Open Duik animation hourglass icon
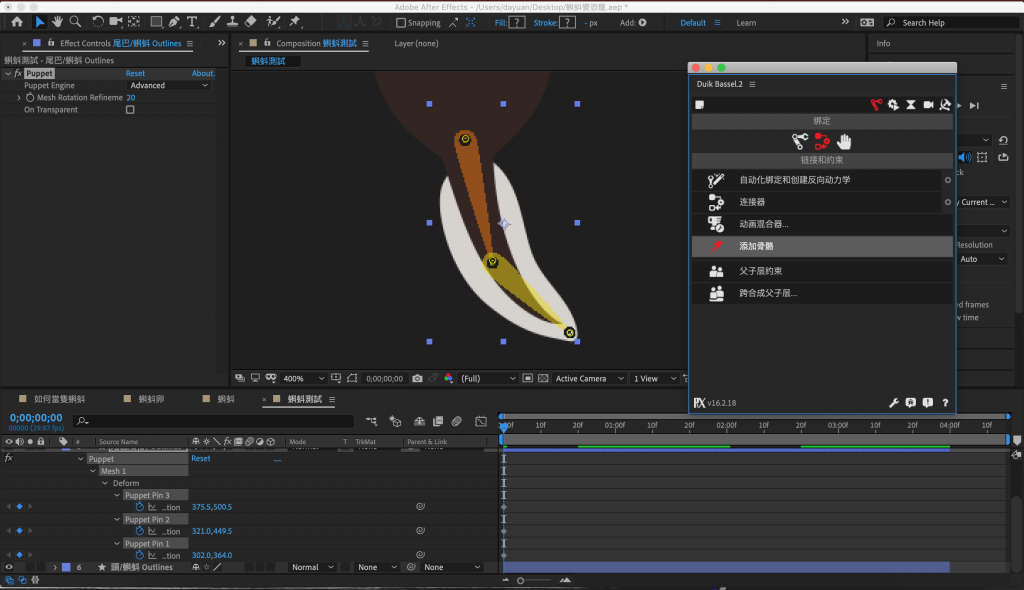The width and height of the screenshot is (1024, 590). coord(911,105)
